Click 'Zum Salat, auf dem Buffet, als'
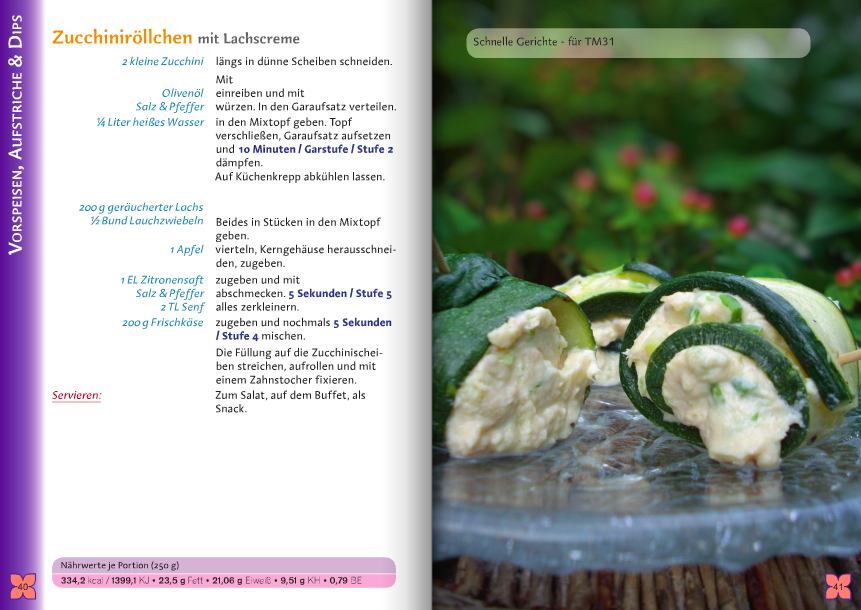 [x=290, y=395]
